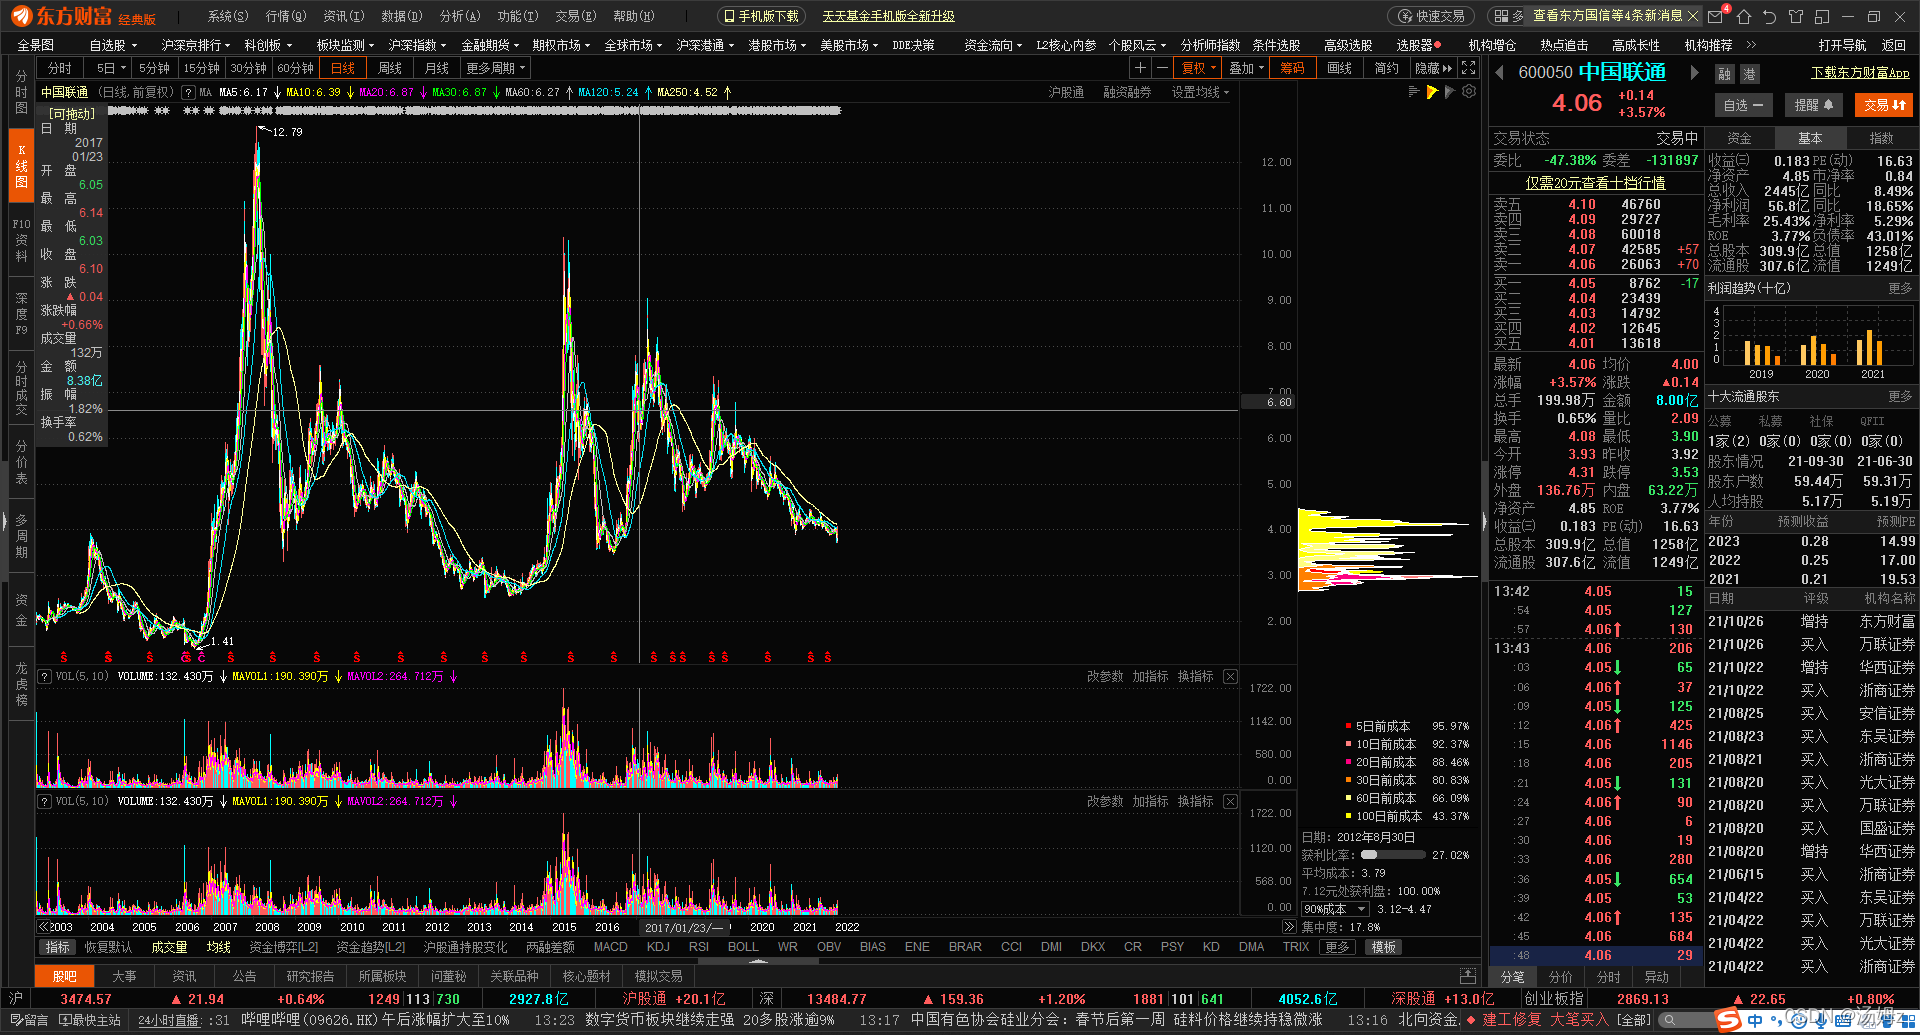1920x1035 pixels.
Task: Toggle the 隐藏 hide panel button
Action: tap(1433, 68)
